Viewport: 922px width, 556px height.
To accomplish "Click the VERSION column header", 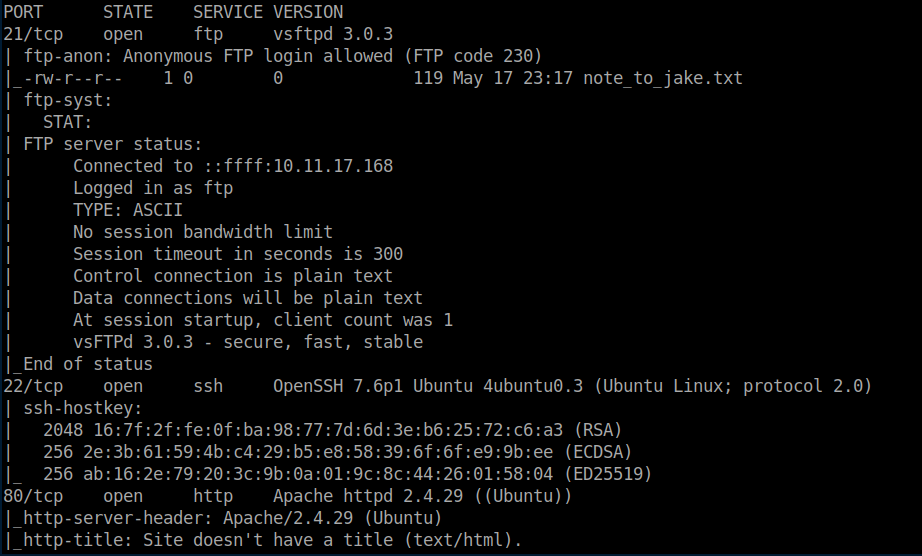I will 308,12.
